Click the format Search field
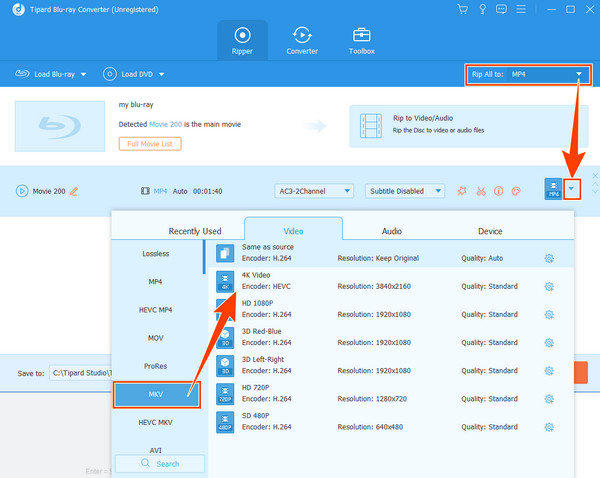Image resolution: width=600 pixels, height=478 pixels. coord(160,464)
